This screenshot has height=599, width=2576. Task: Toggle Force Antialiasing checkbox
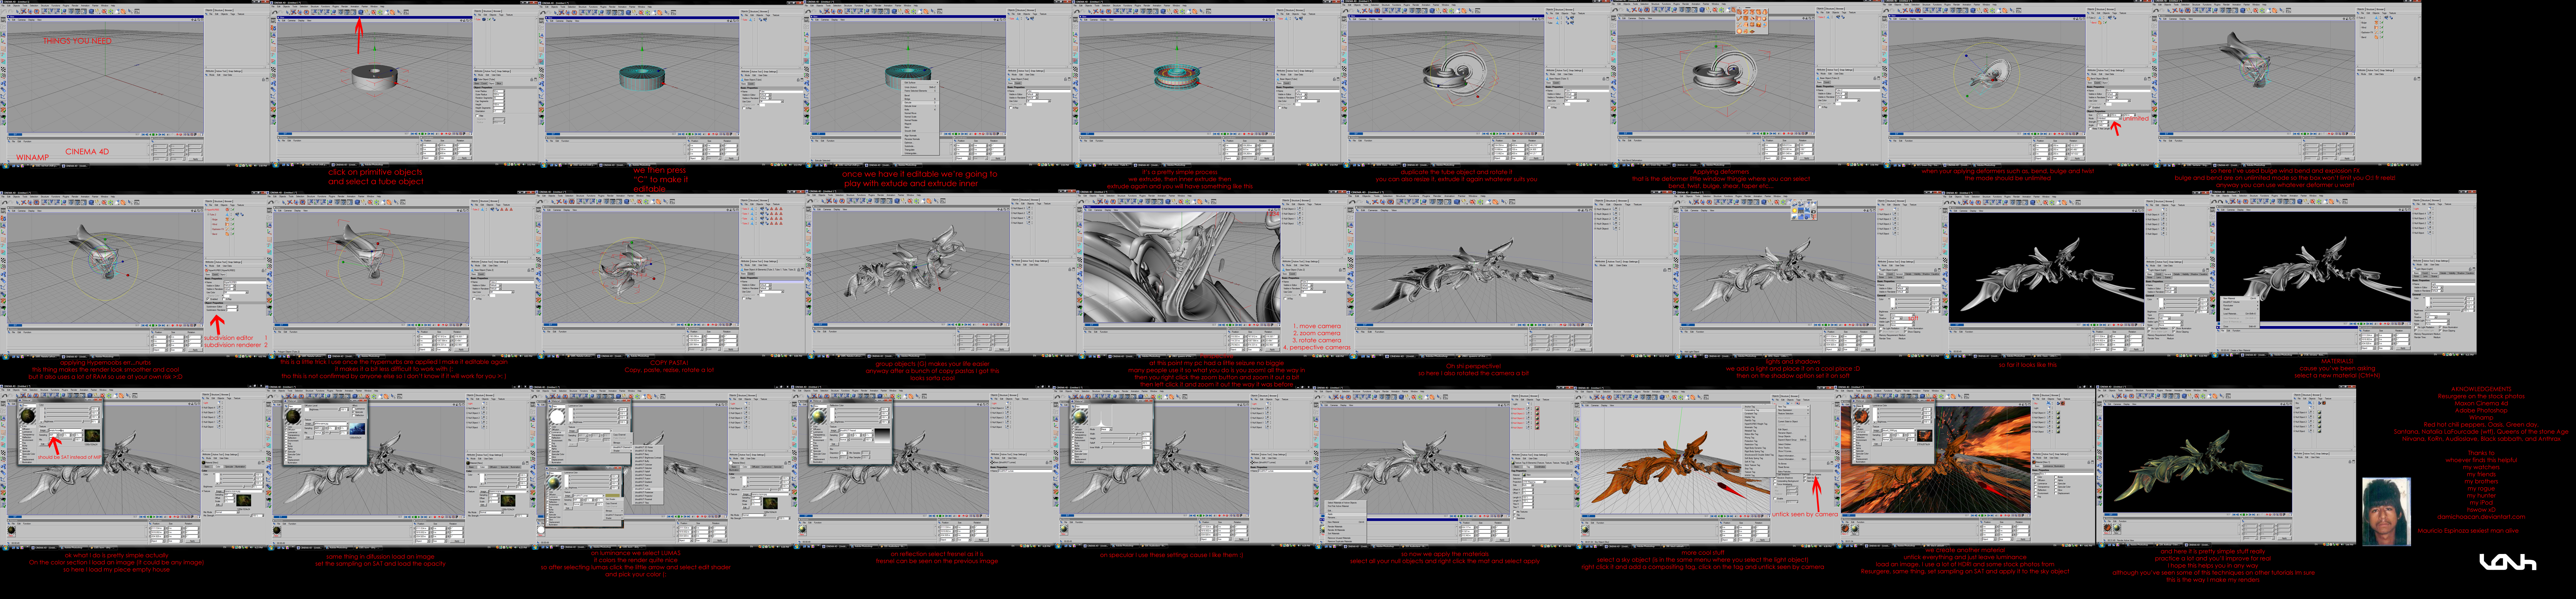[1775, 484]
